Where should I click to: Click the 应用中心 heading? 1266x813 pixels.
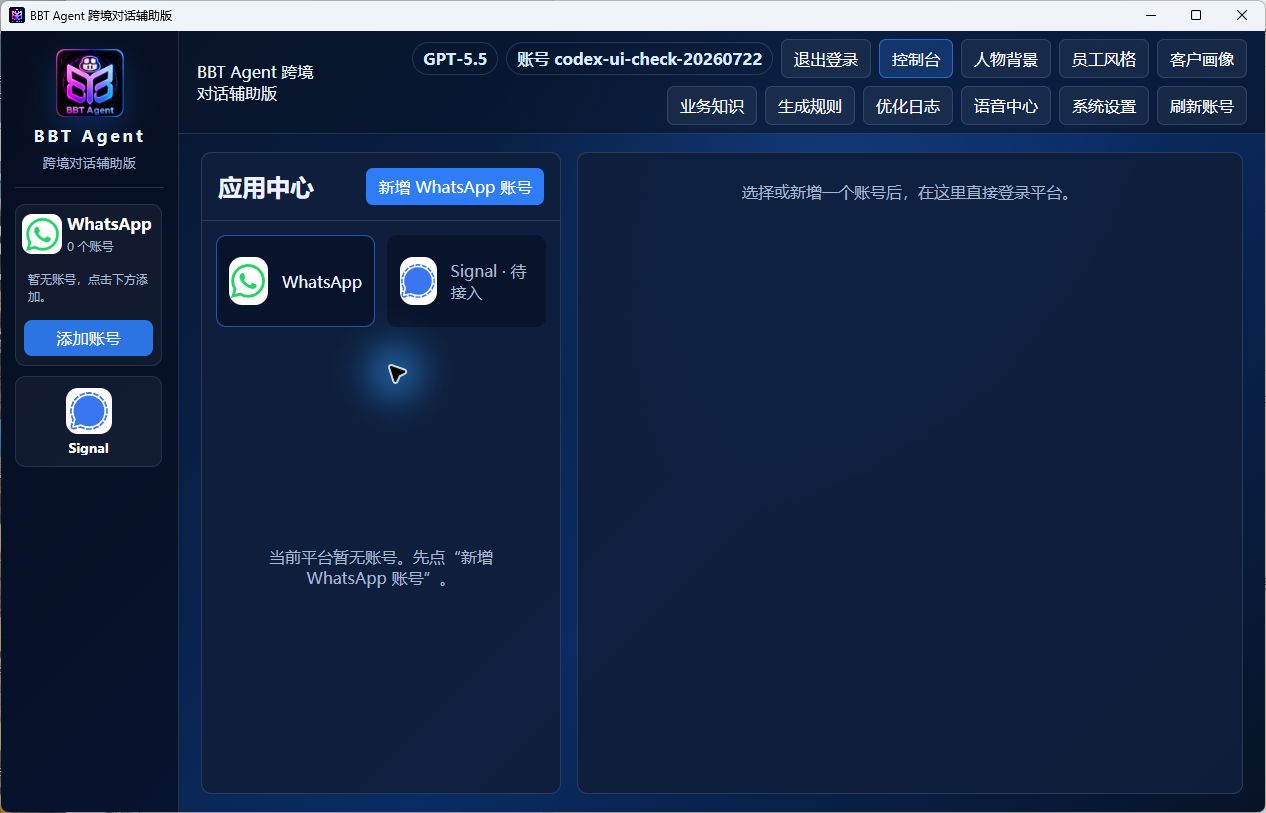click(266, 188)
